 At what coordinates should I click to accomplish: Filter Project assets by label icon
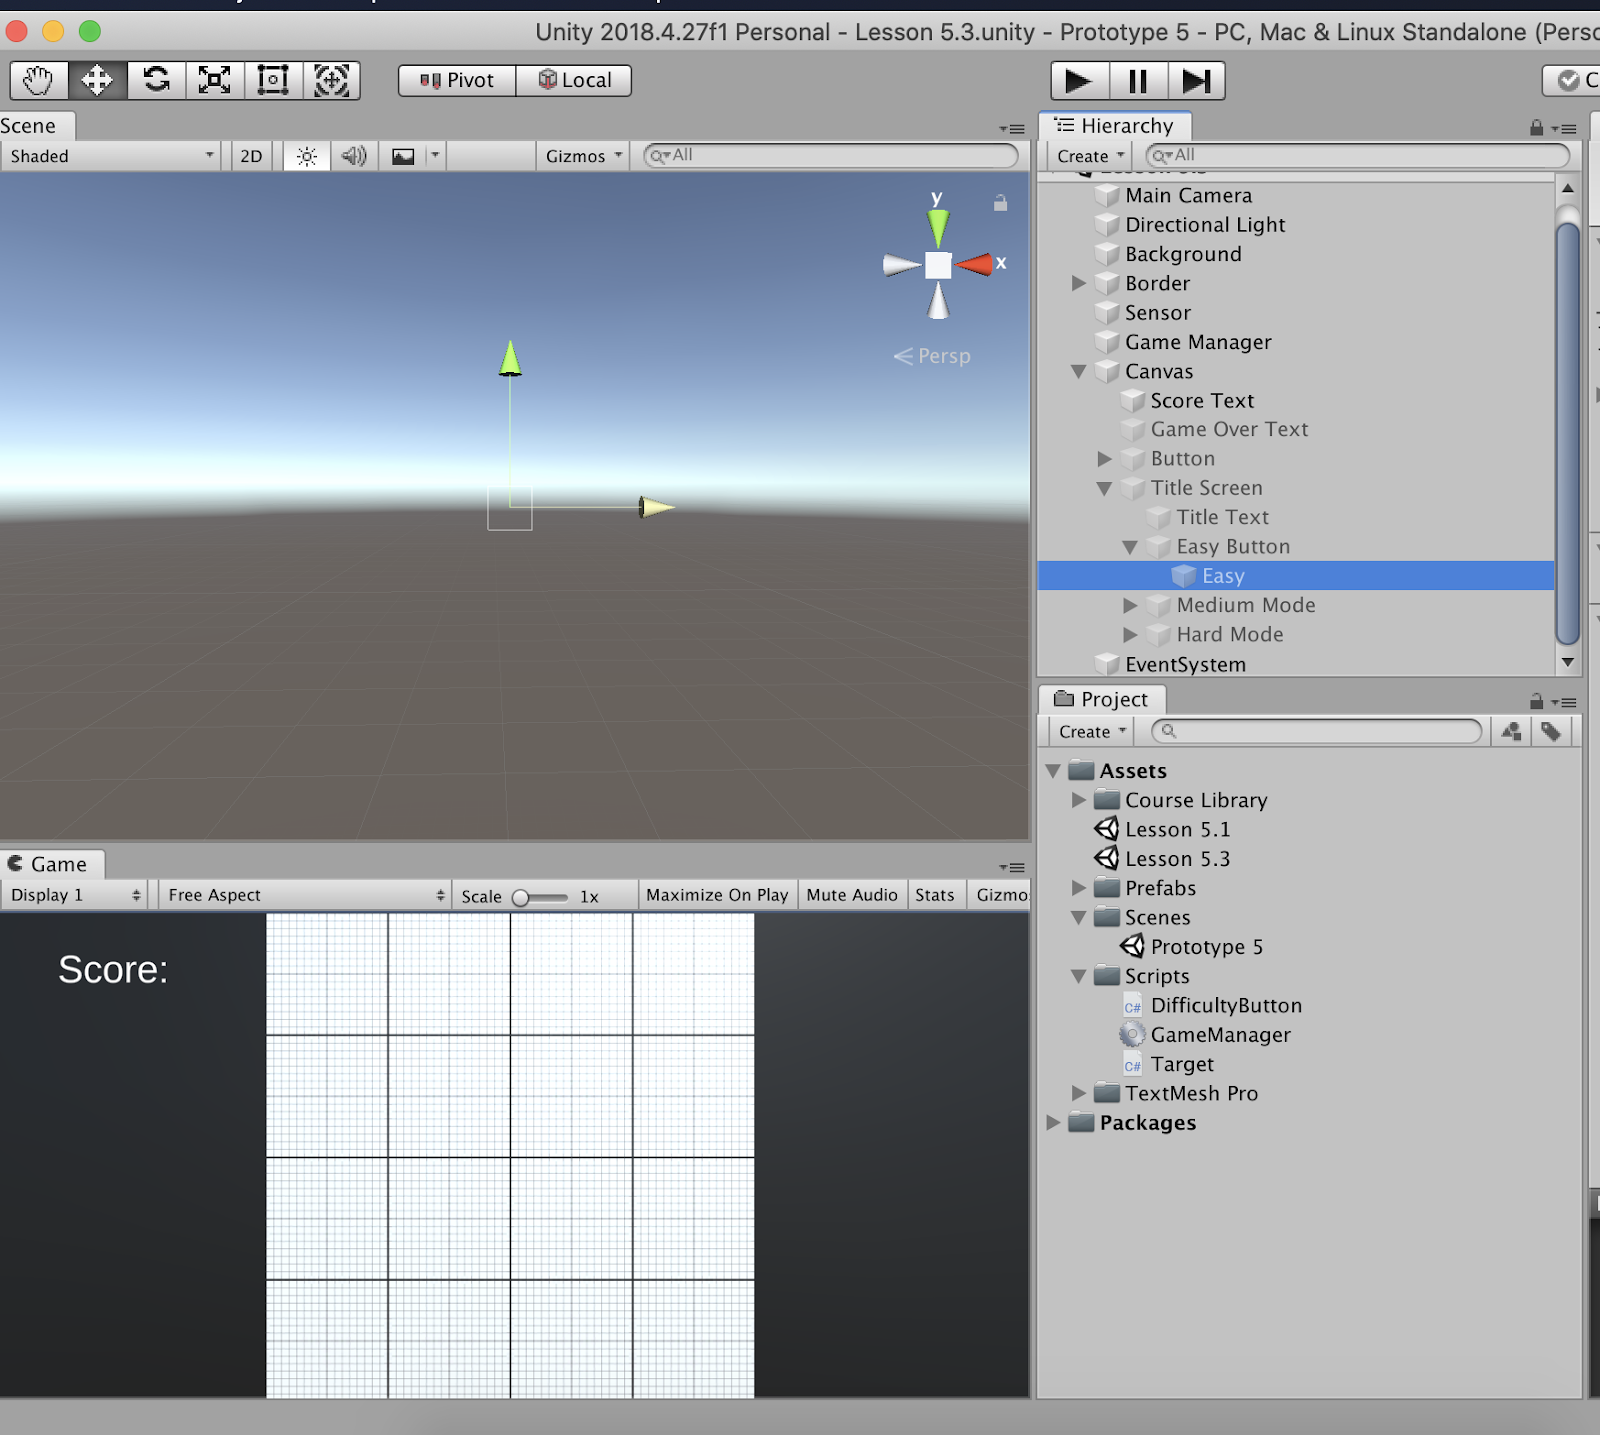(x=1551, y=731)
